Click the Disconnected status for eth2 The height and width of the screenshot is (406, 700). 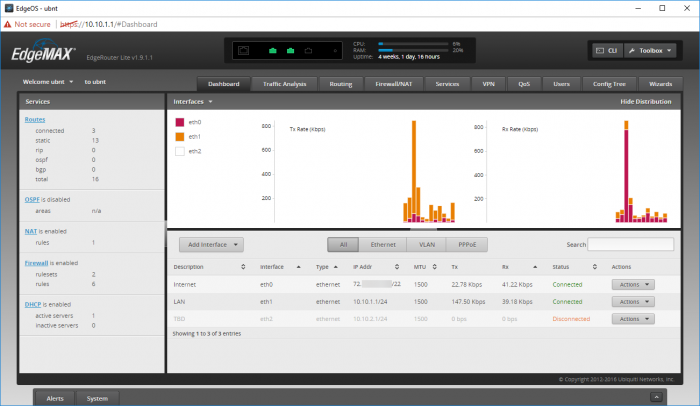click(571, 319)
